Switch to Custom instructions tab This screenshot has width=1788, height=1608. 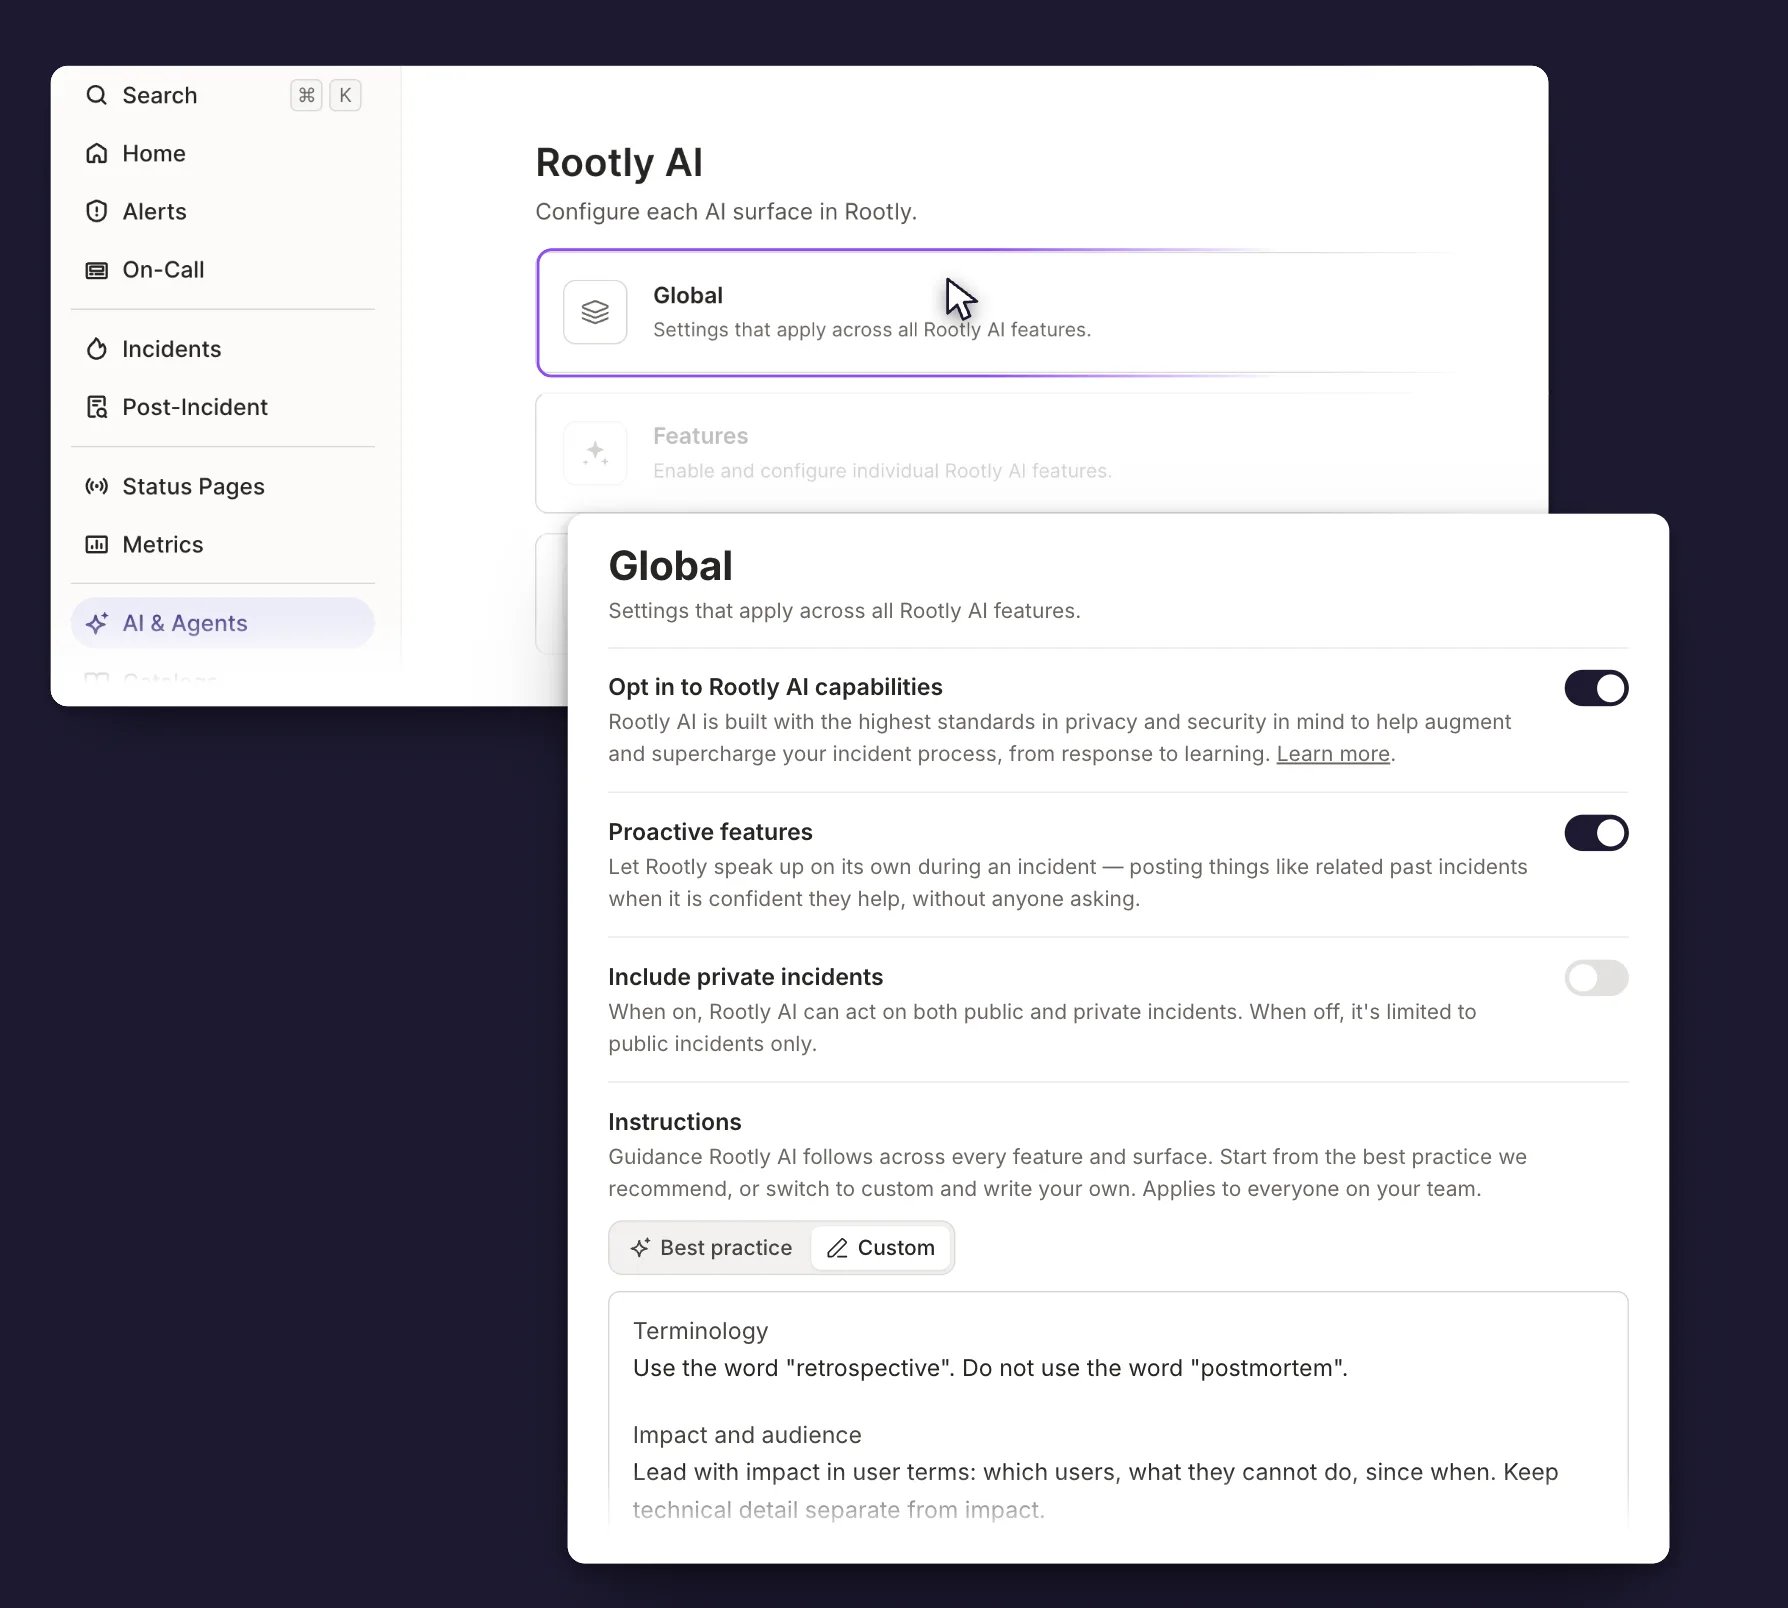tap(881, 1248)
